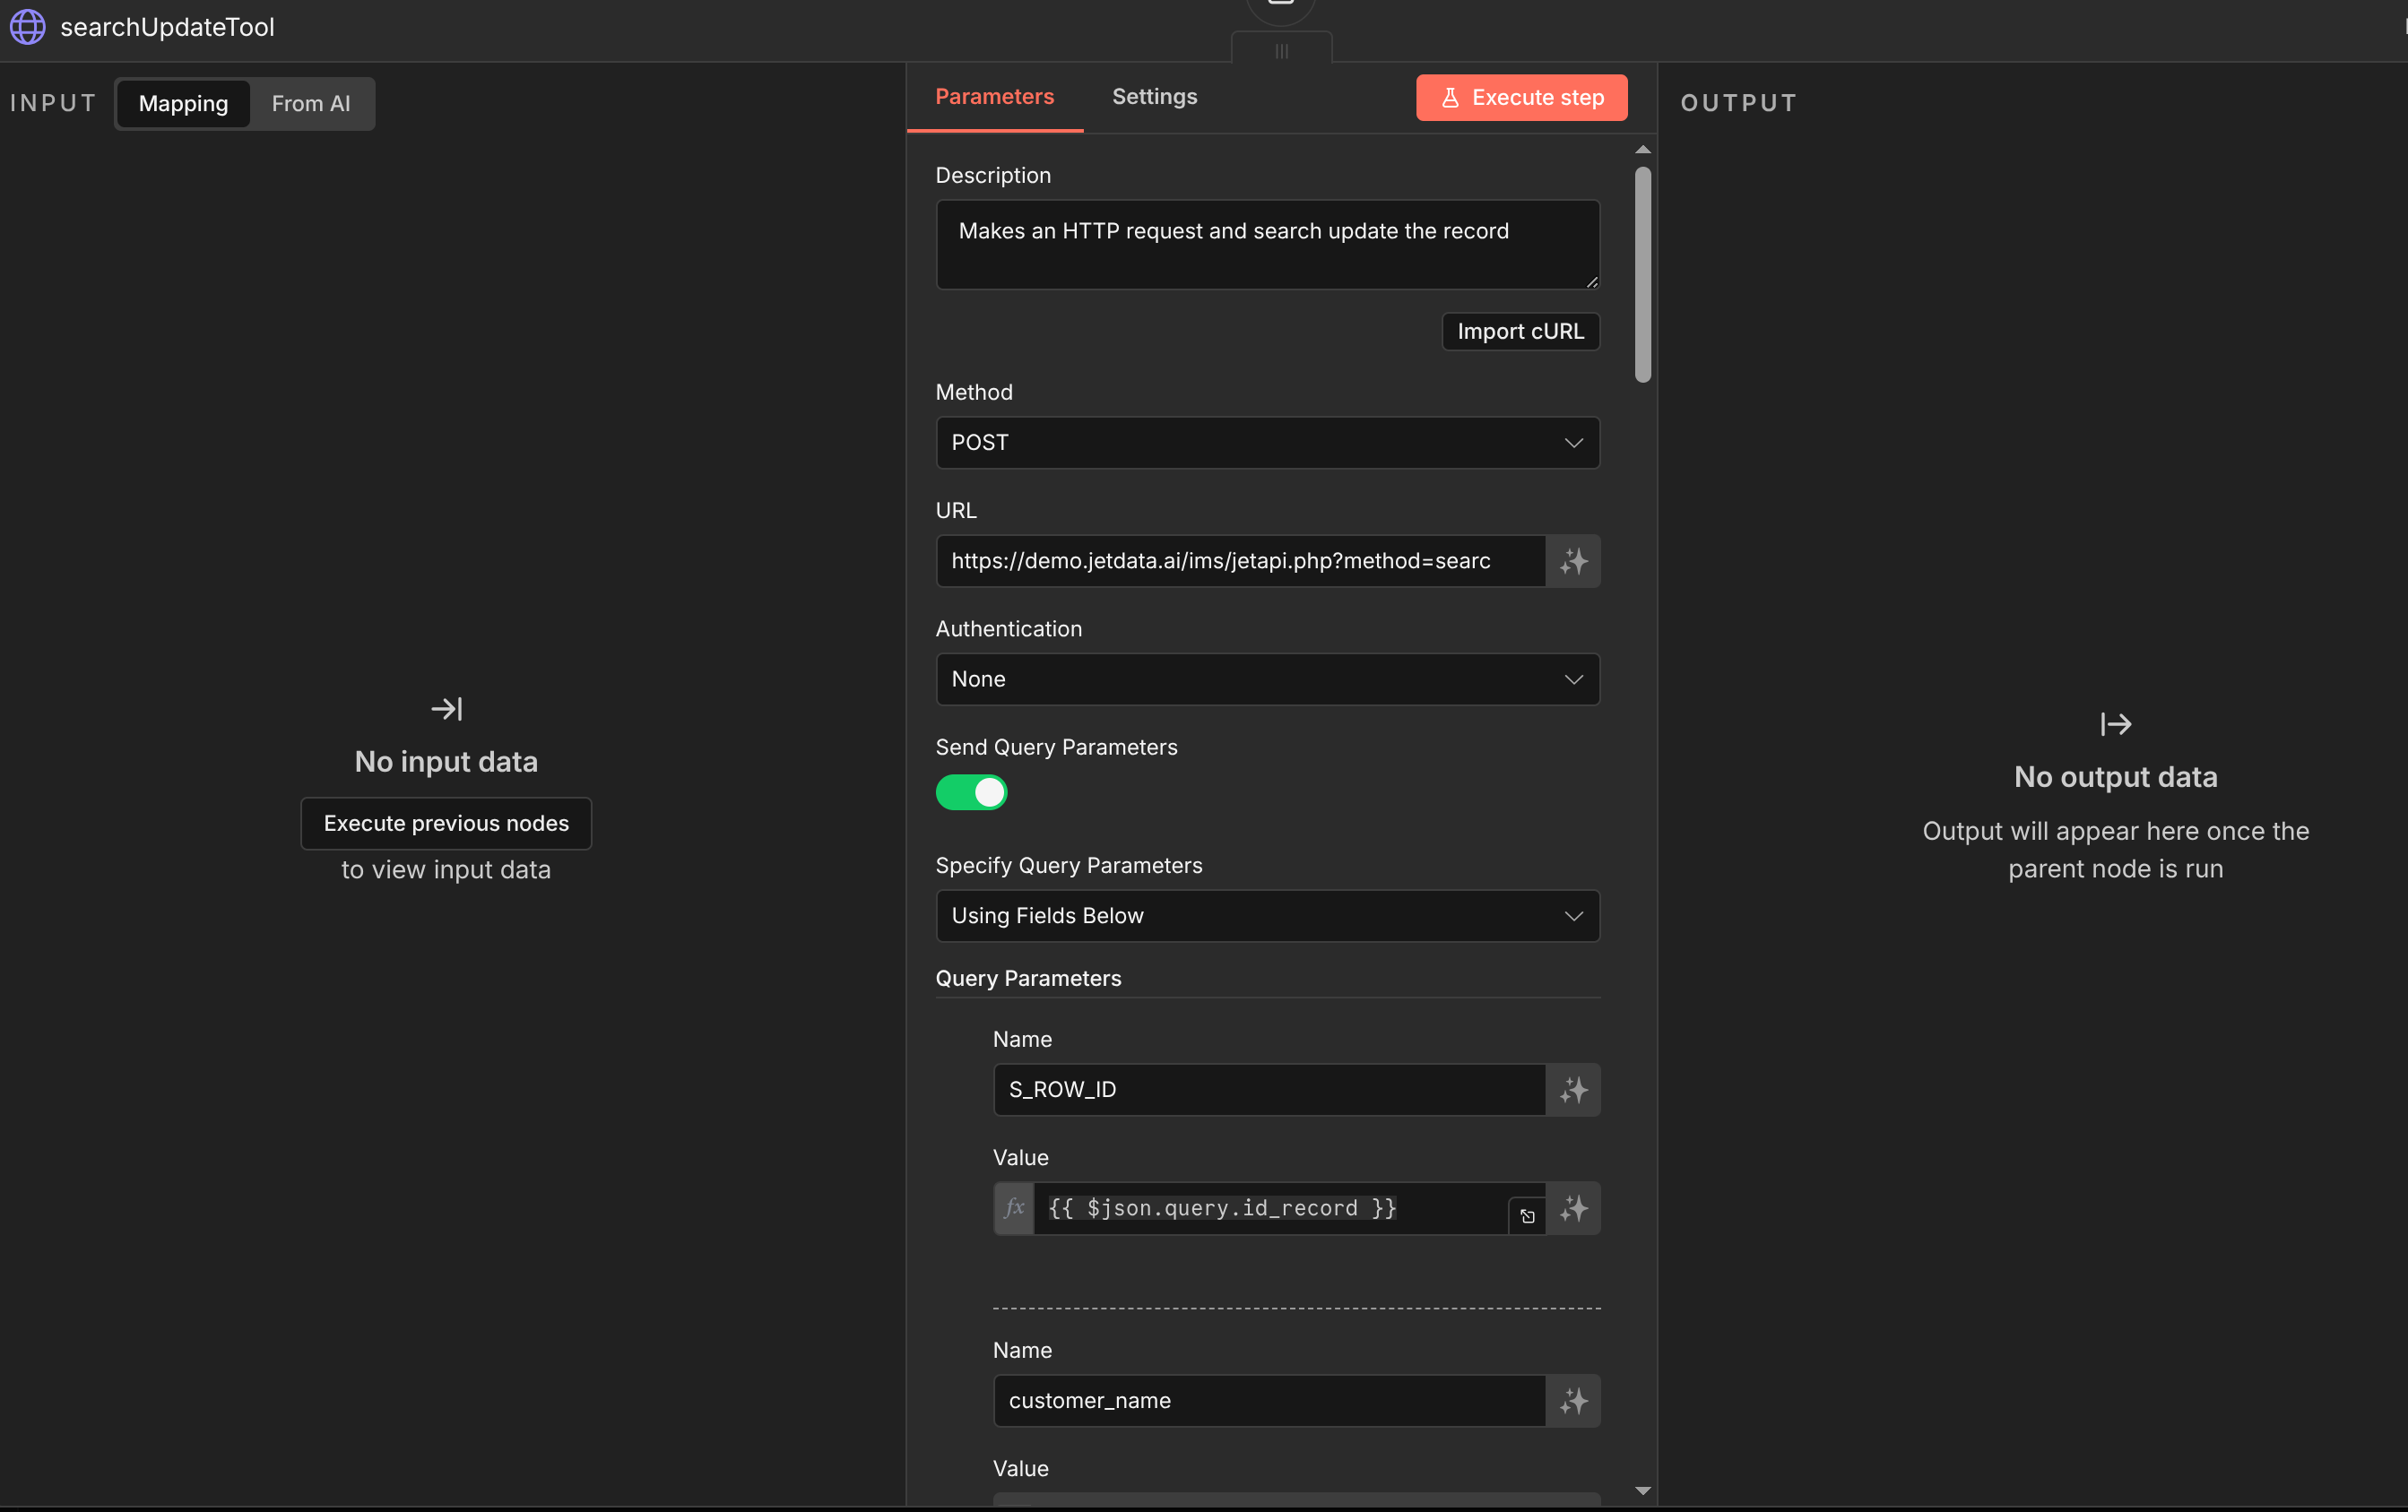Click the sparkle icon next to the S_ROW_ID name field
The image size is (2408, 1512).
coord(1573,1090)
